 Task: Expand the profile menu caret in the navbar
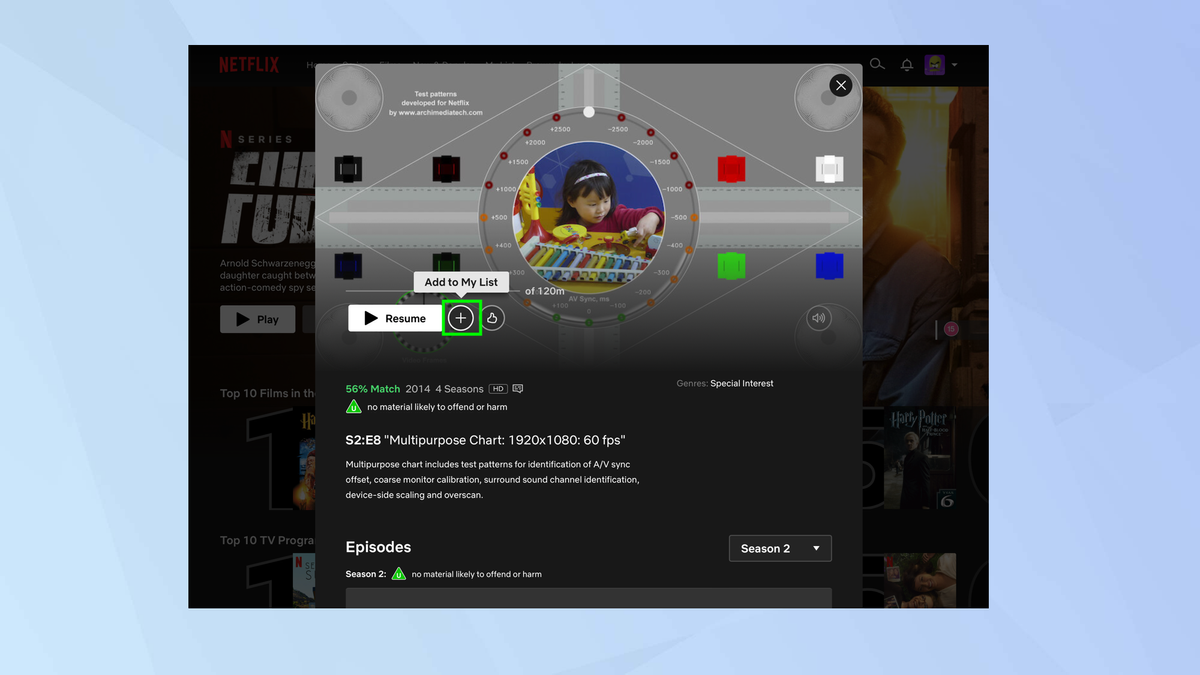953,64
